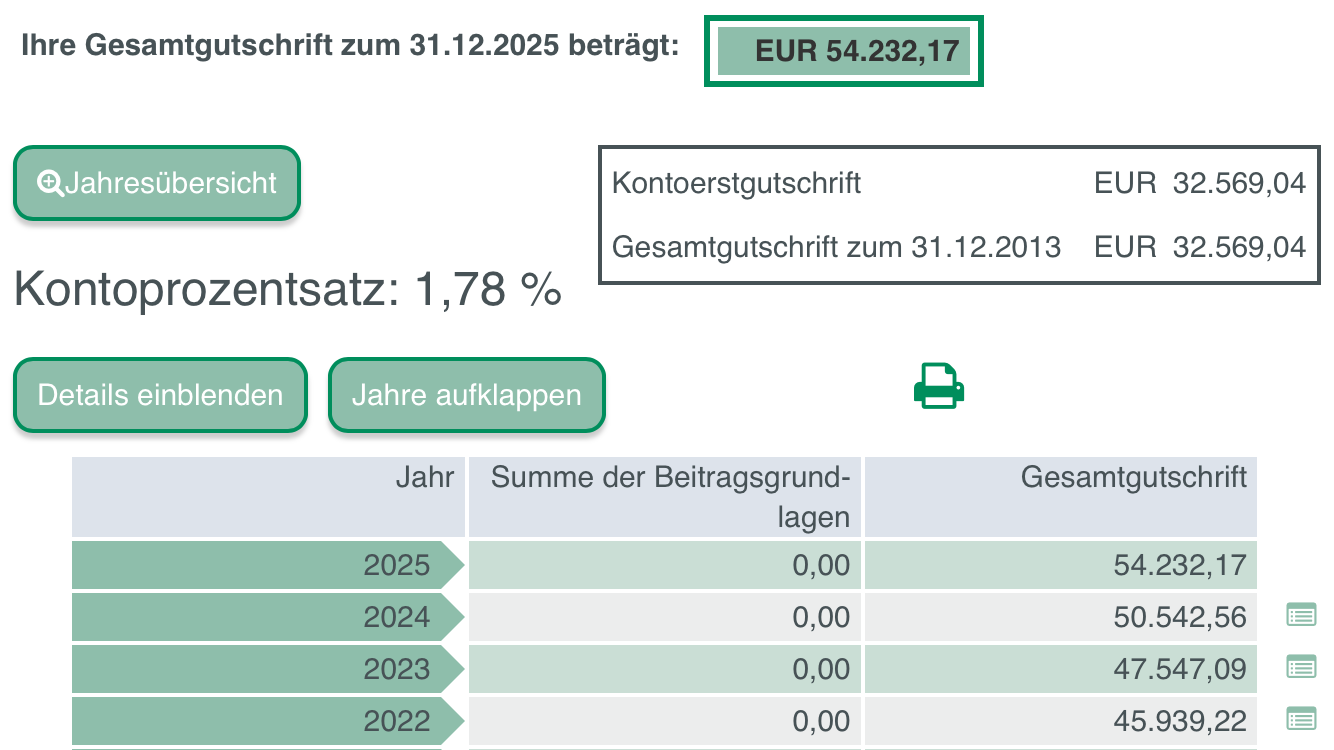Select highlighted EUR 54.232,17 total box
1334x750 pixels.
844,51
